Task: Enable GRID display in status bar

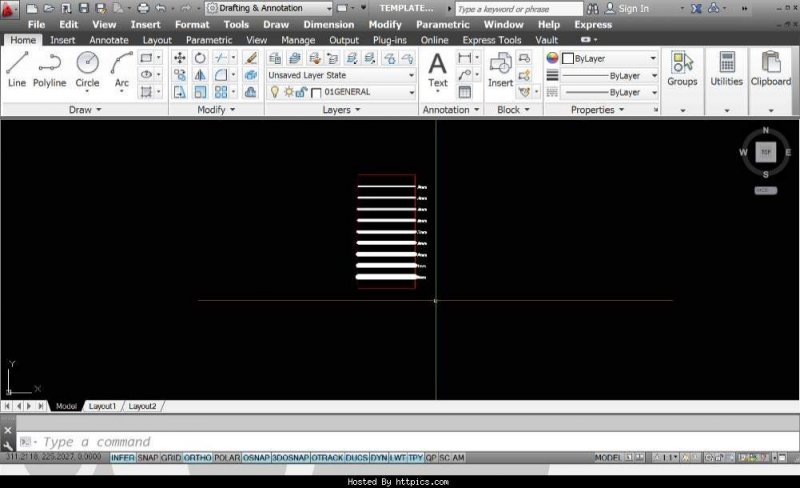Action: pos(171,457)
